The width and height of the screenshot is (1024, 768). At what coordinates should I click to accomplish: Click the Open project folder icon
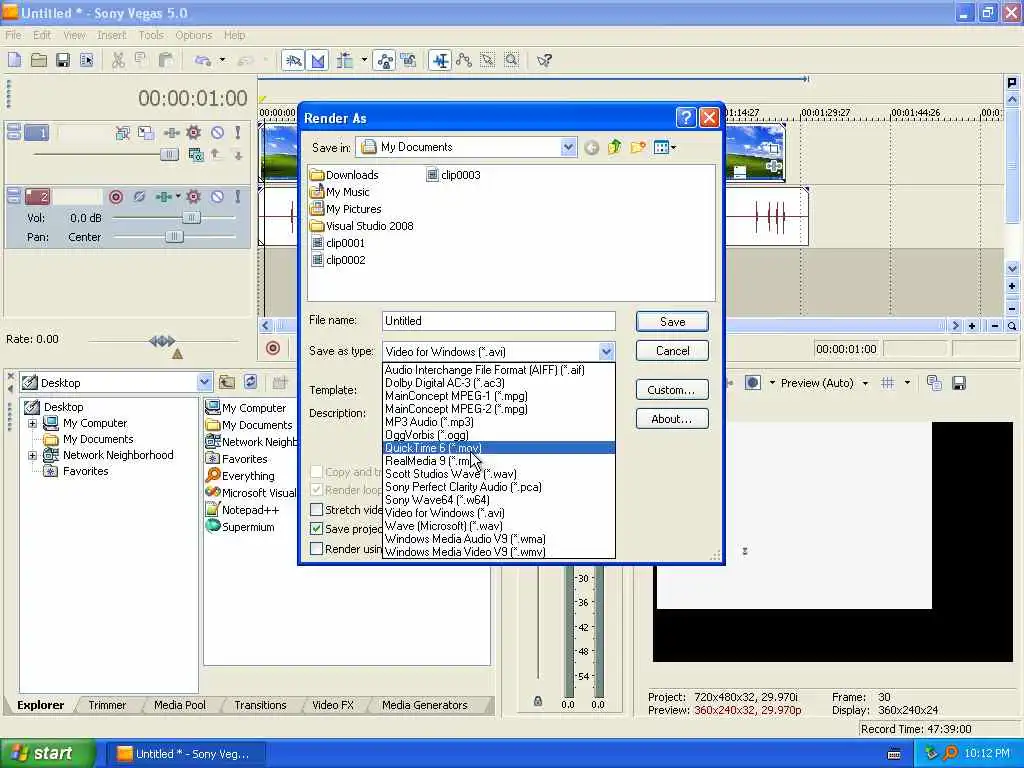(39, 60)
